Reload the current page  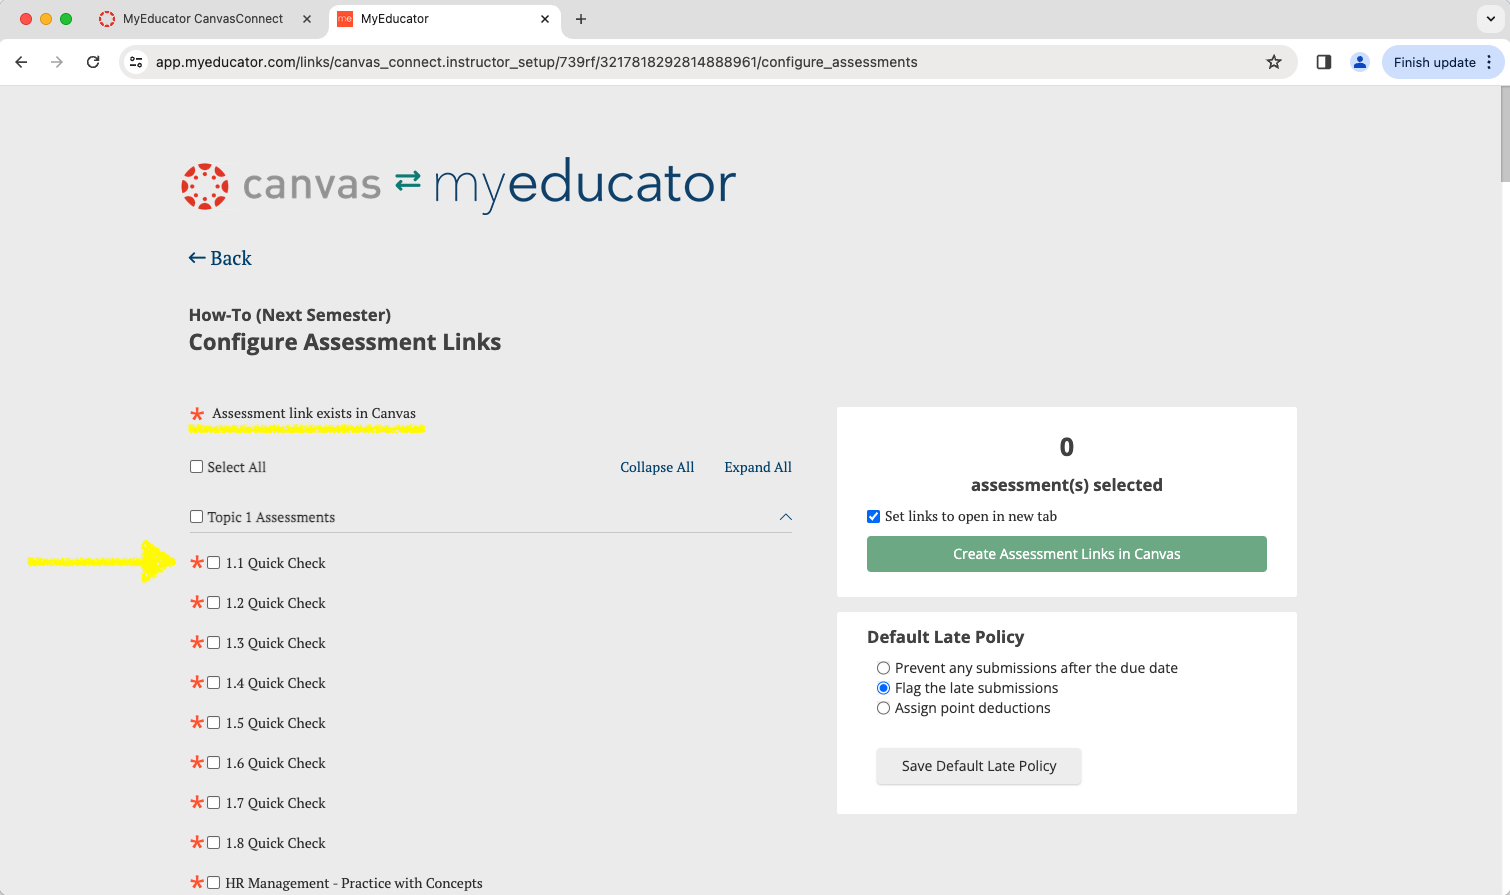tap(93, 62)
